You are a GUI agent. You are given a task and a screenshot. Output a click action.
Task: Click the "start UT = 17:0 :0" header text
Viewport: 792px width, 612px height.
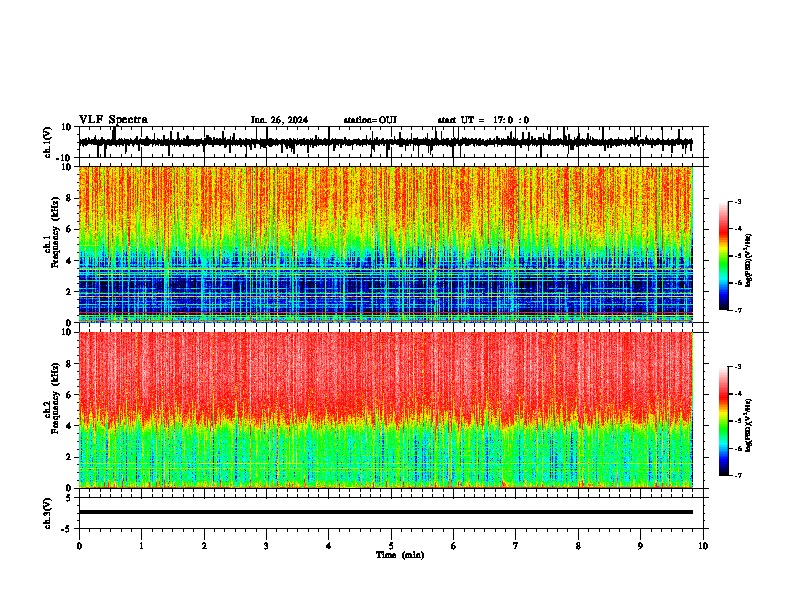[x=483, y=120]
